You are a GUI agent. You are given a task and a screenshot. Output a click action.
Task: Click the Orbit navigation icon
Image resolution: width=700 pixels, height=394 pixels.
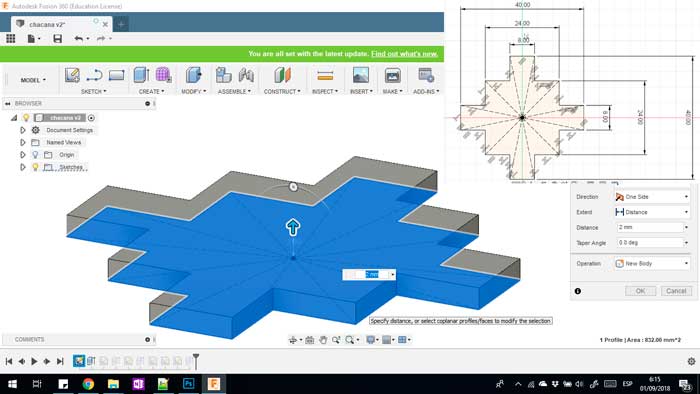coord(293,340)
